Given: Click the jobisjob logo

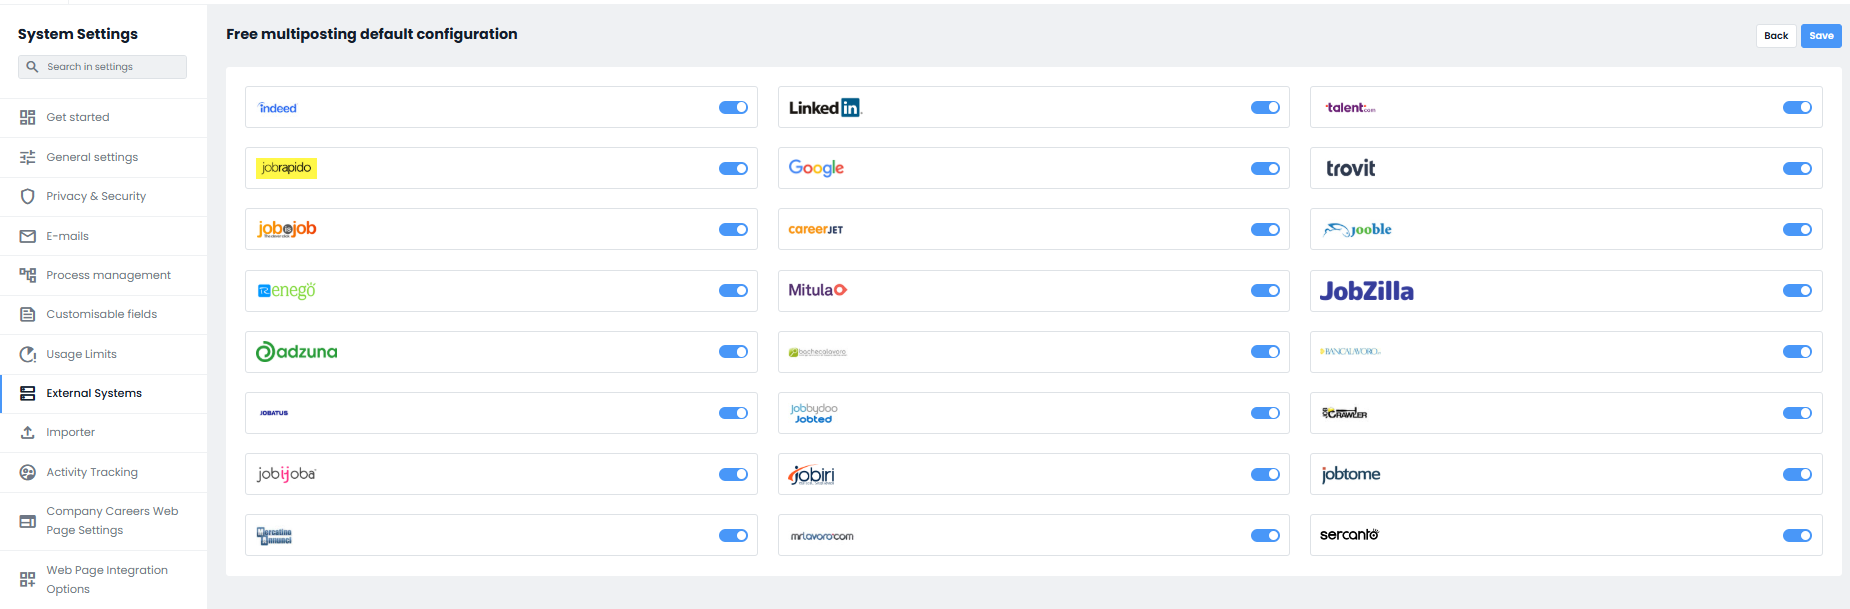Looking at the screenshot, I should click(287, 229).
